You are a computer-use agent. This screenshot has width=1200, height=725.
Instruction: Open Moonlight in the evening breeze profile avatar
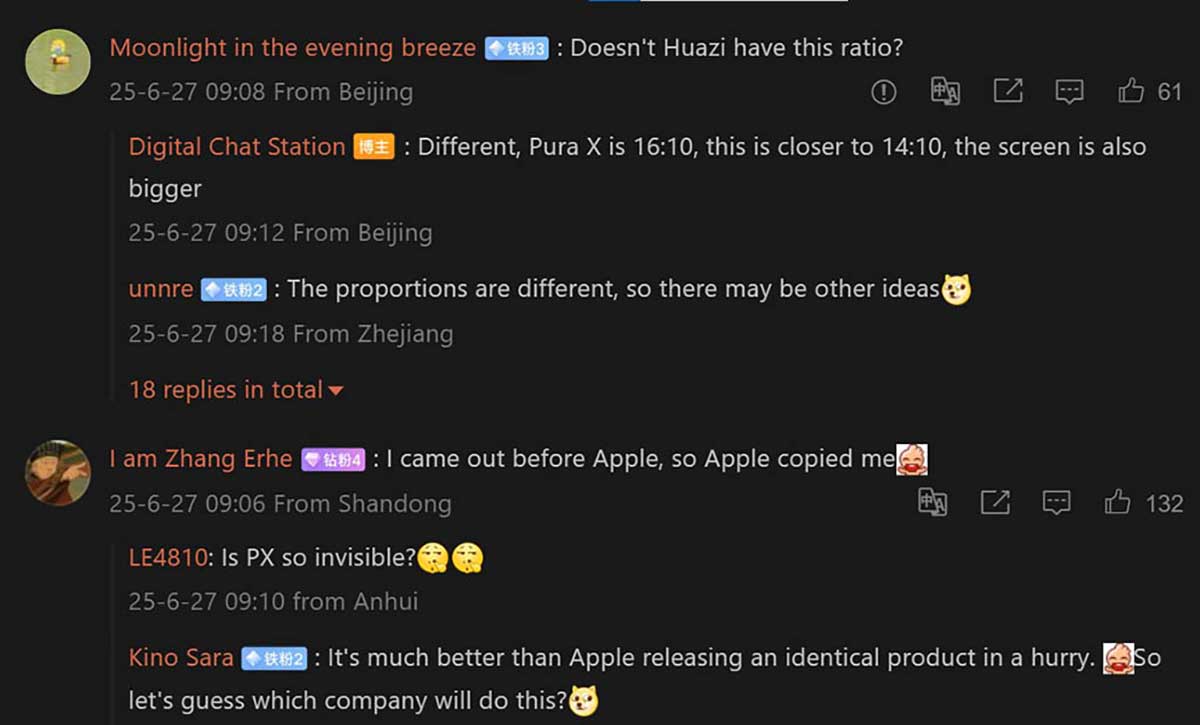tap(58, 61)
